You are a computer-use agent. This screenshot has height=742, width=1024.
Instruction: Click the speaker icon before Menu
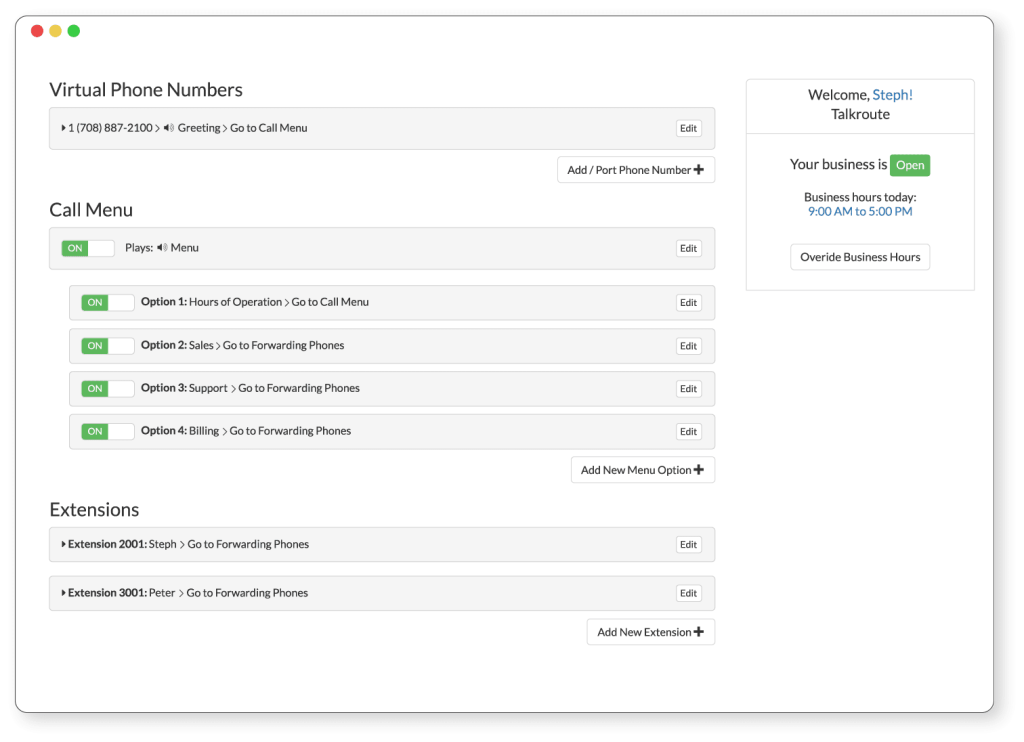162,248
